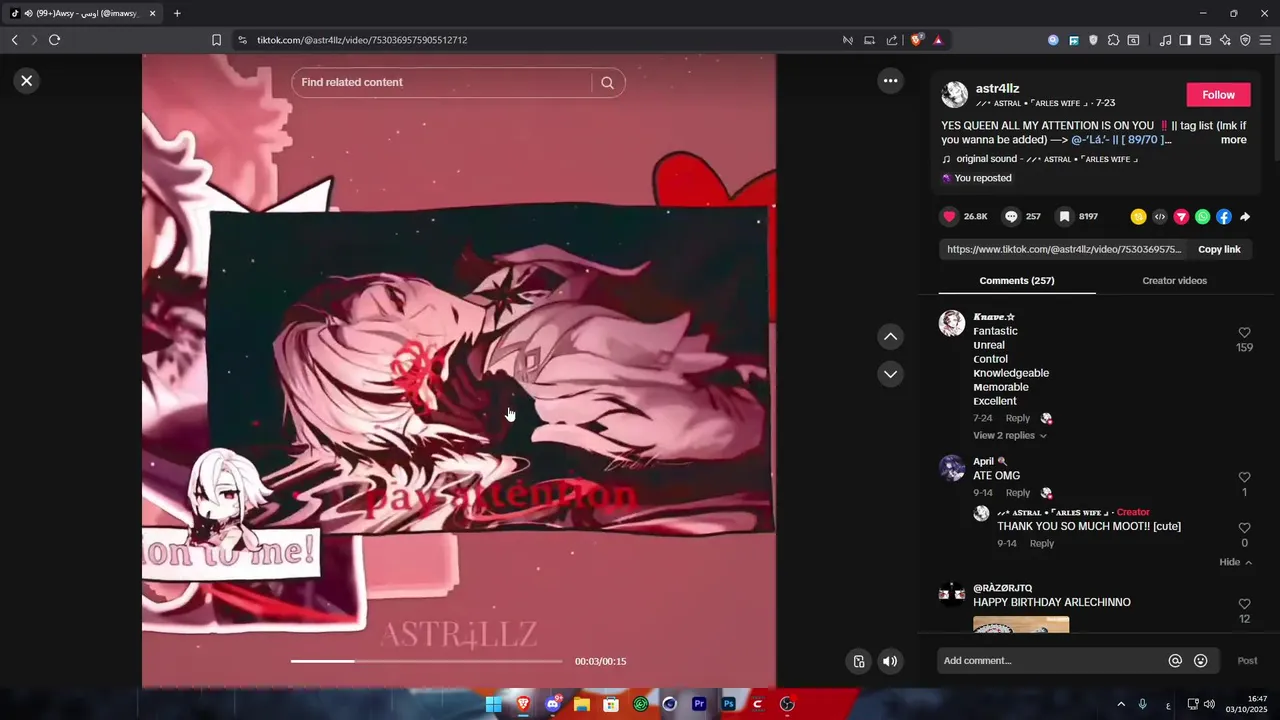This screenshot has height=720, width=1280.
Task: Expand the caption with more
Action: [x=1233, y=140]
